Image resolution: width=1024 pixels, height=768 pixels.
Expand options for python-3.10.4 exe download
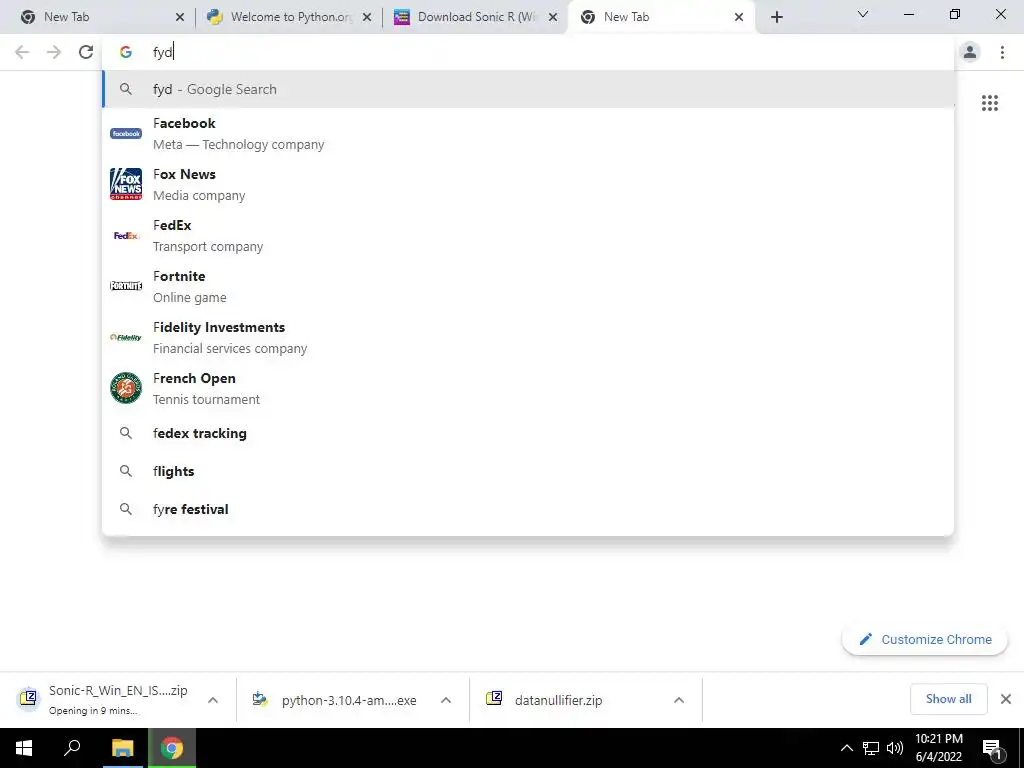(446, 700)
